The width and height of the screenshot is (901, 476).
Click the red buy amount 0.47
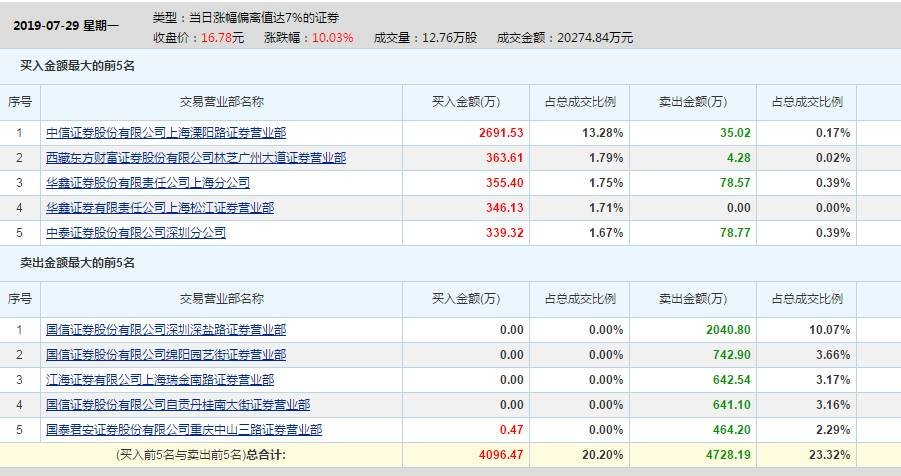pyautogui.click(x=511, y=430)
